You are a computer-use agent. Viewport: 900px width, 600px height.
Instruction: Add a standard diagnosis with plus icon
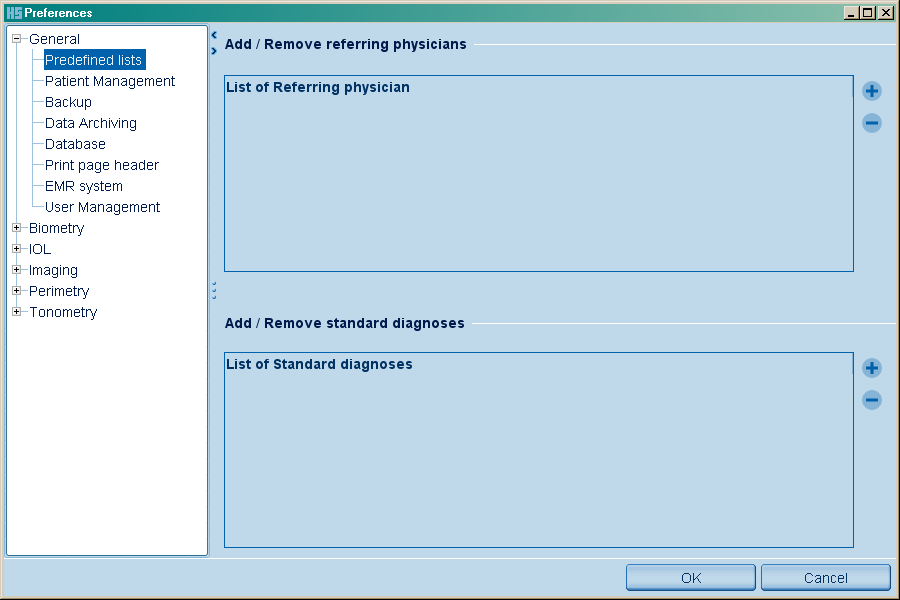coord(872,368)
